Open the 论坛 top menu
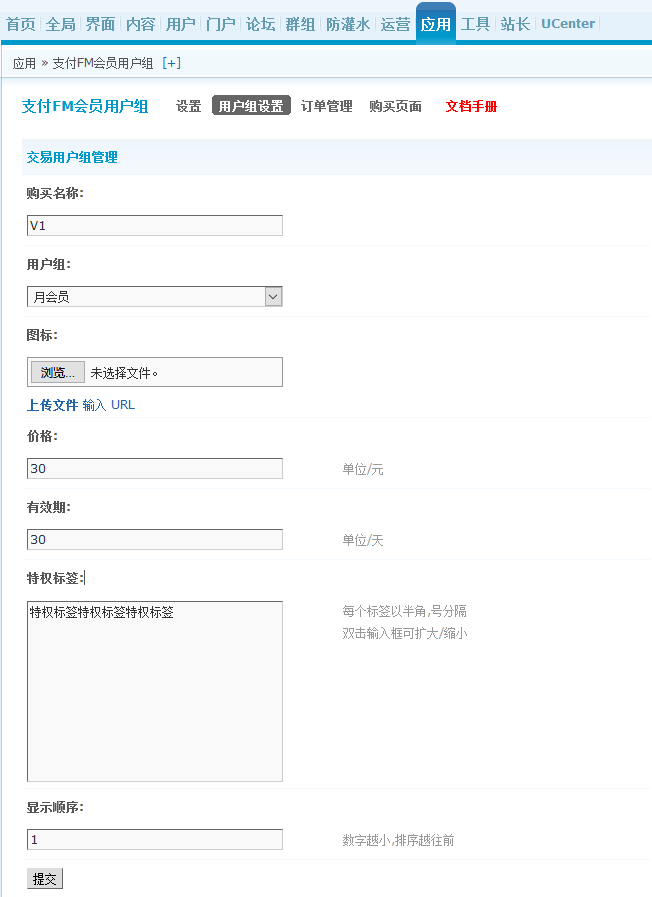 [261, 24]
